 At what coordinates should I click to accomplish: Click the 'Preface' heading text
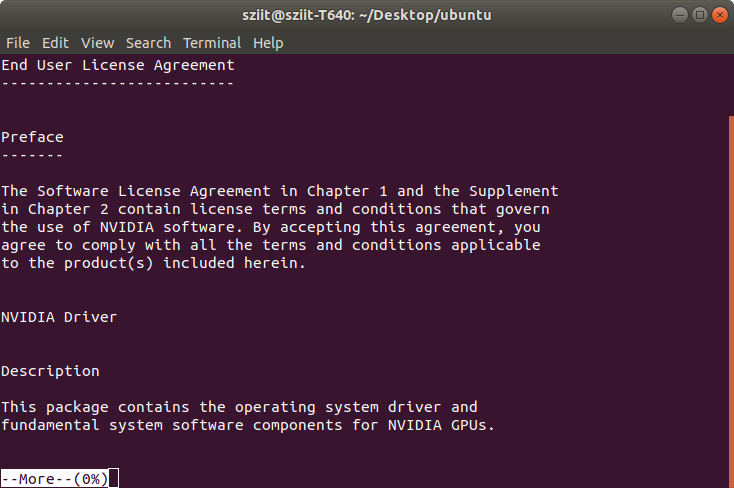(x=32, y=137)
